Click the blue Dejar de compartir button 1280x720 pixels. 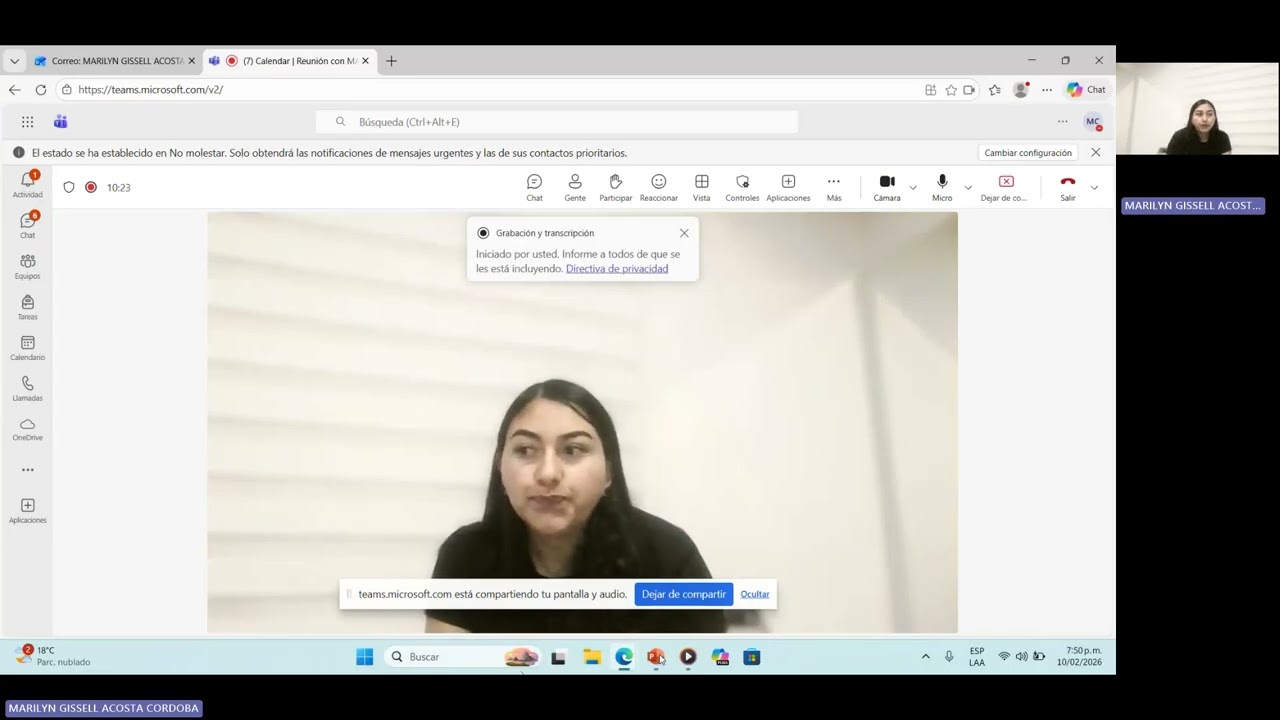coord(684,594)
